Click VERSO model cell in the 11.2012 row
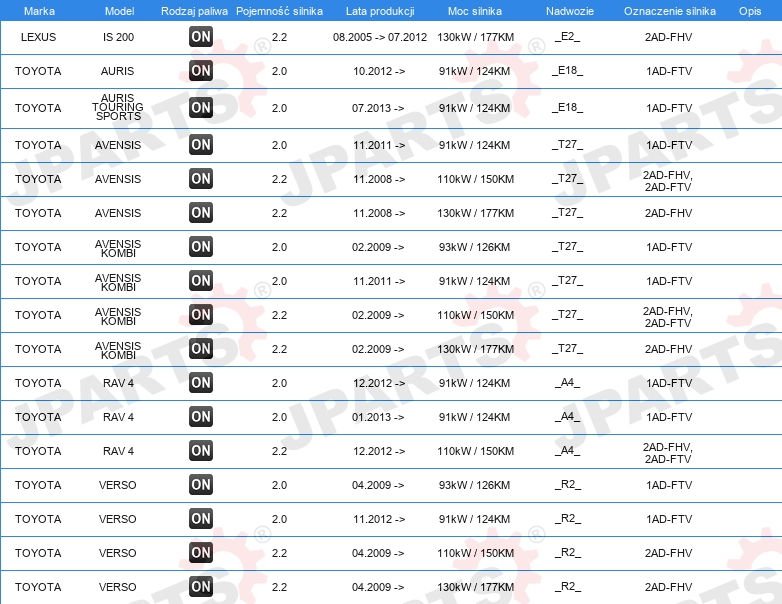 (x=118, y=519)
